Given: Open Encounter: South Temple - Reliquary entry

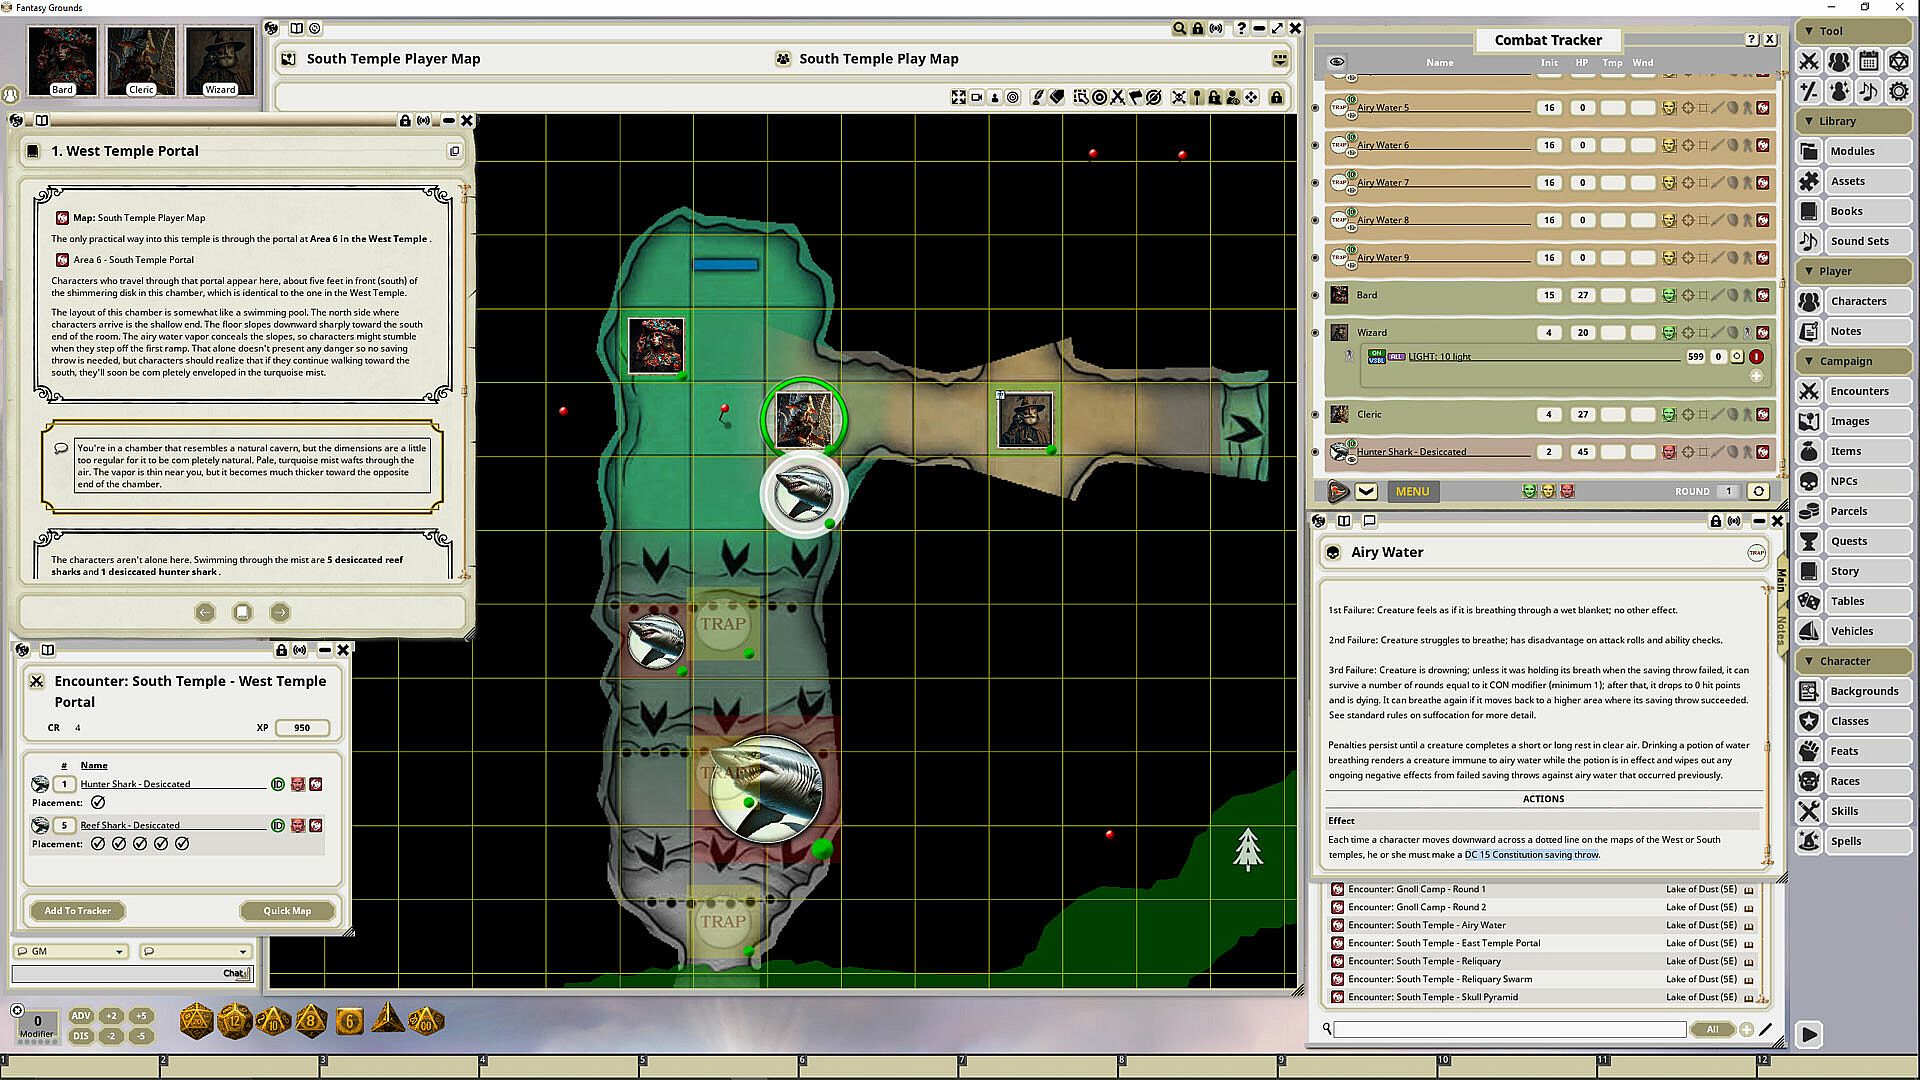Looking at the screenshot, I should 1424,961.
